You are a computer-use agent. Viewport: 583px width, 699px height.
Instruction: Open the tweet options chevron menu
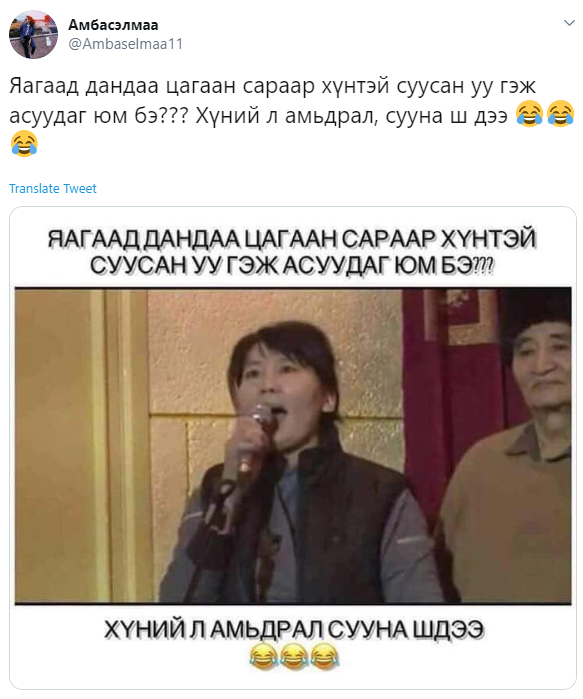[x=569, y=22]
